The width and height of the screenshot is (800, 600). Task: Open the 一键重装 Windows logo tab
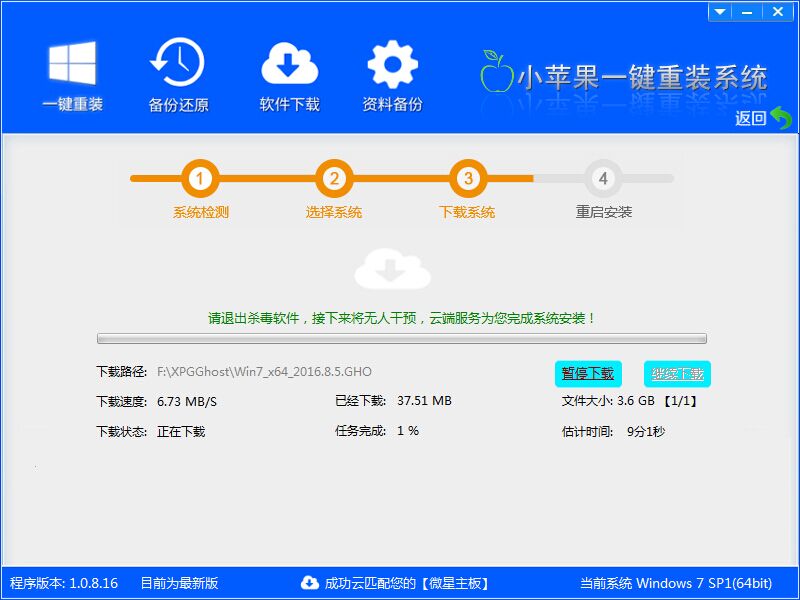(72, 63)
